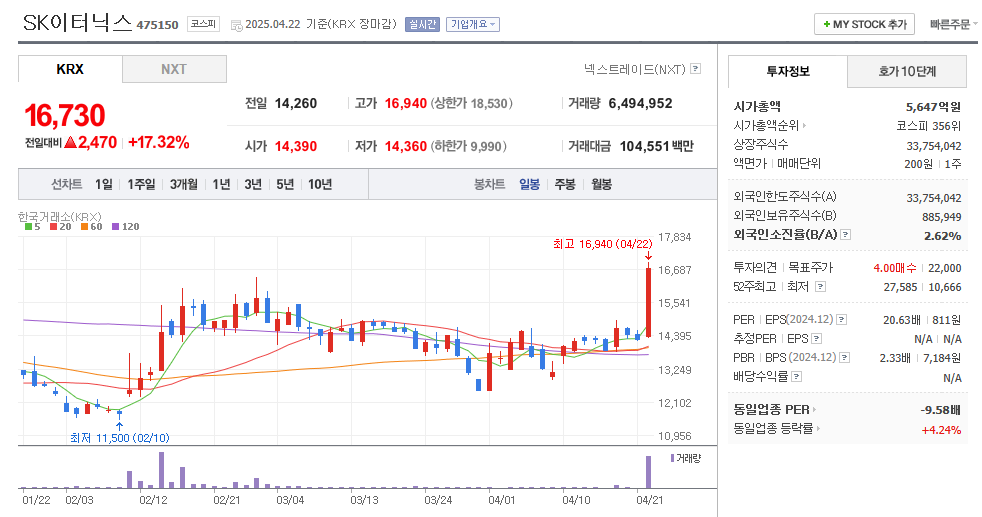Click the 동일업종 등락률 link
This screenshot has height=517, width=982.
773,429
